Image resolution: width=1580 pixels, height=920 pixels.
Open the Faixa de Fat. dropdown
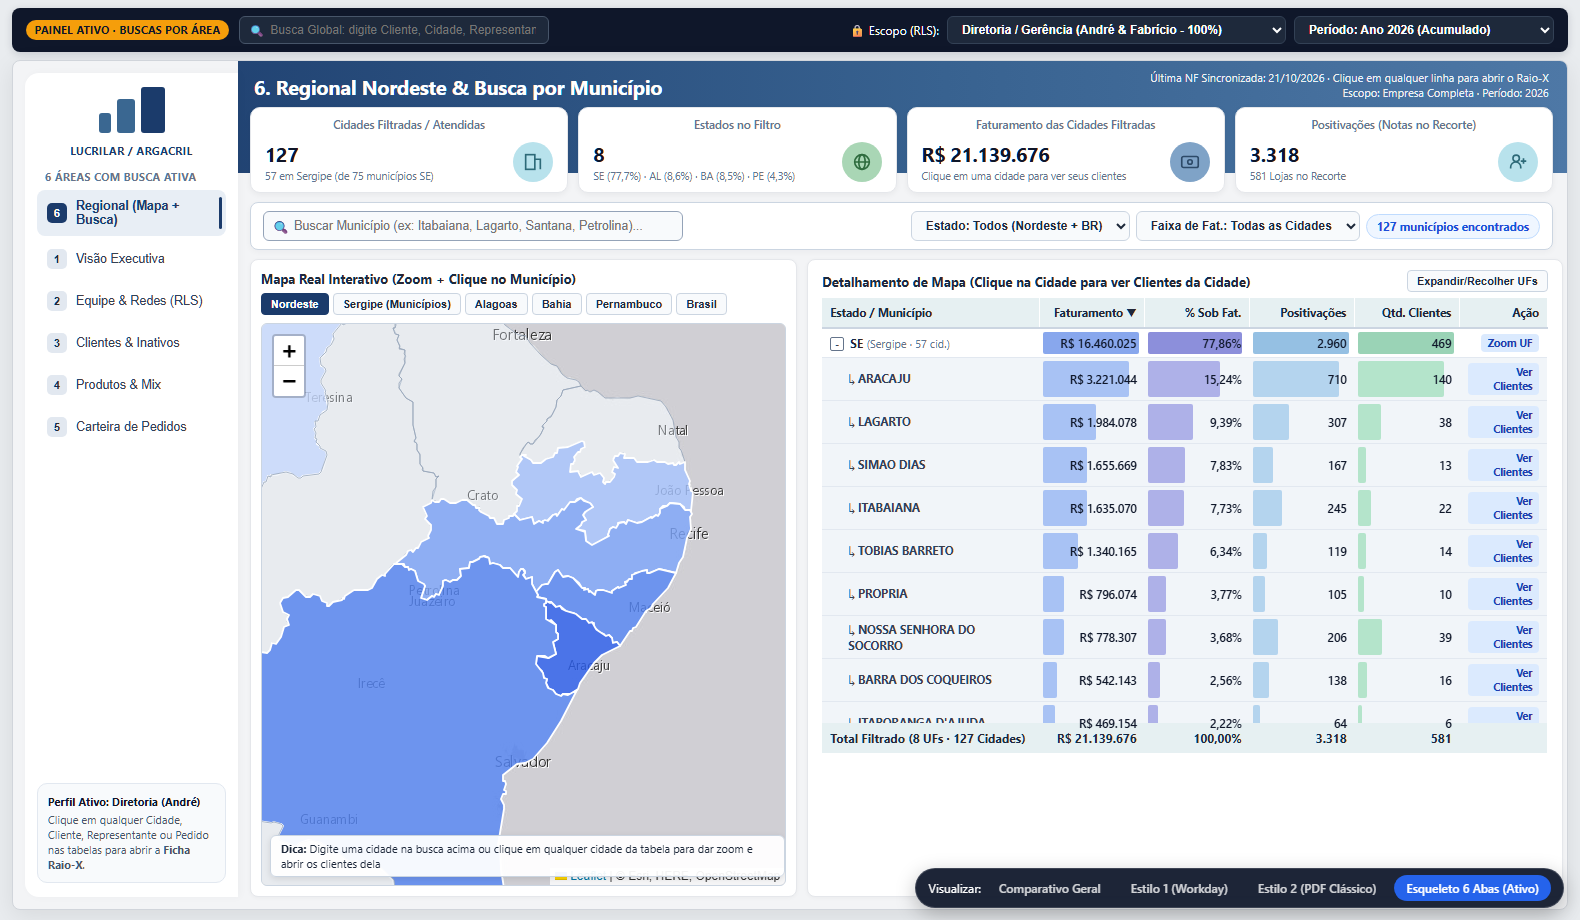tap(1247, 226)
